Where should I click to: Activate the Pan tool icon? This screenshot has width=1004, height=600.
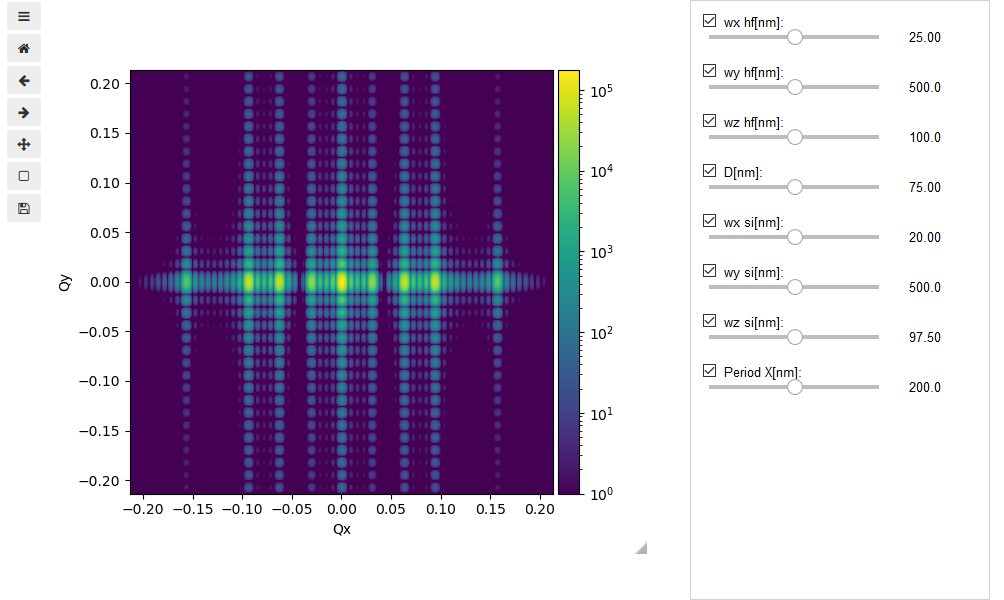pyautogui.click(x=24, y=144)
